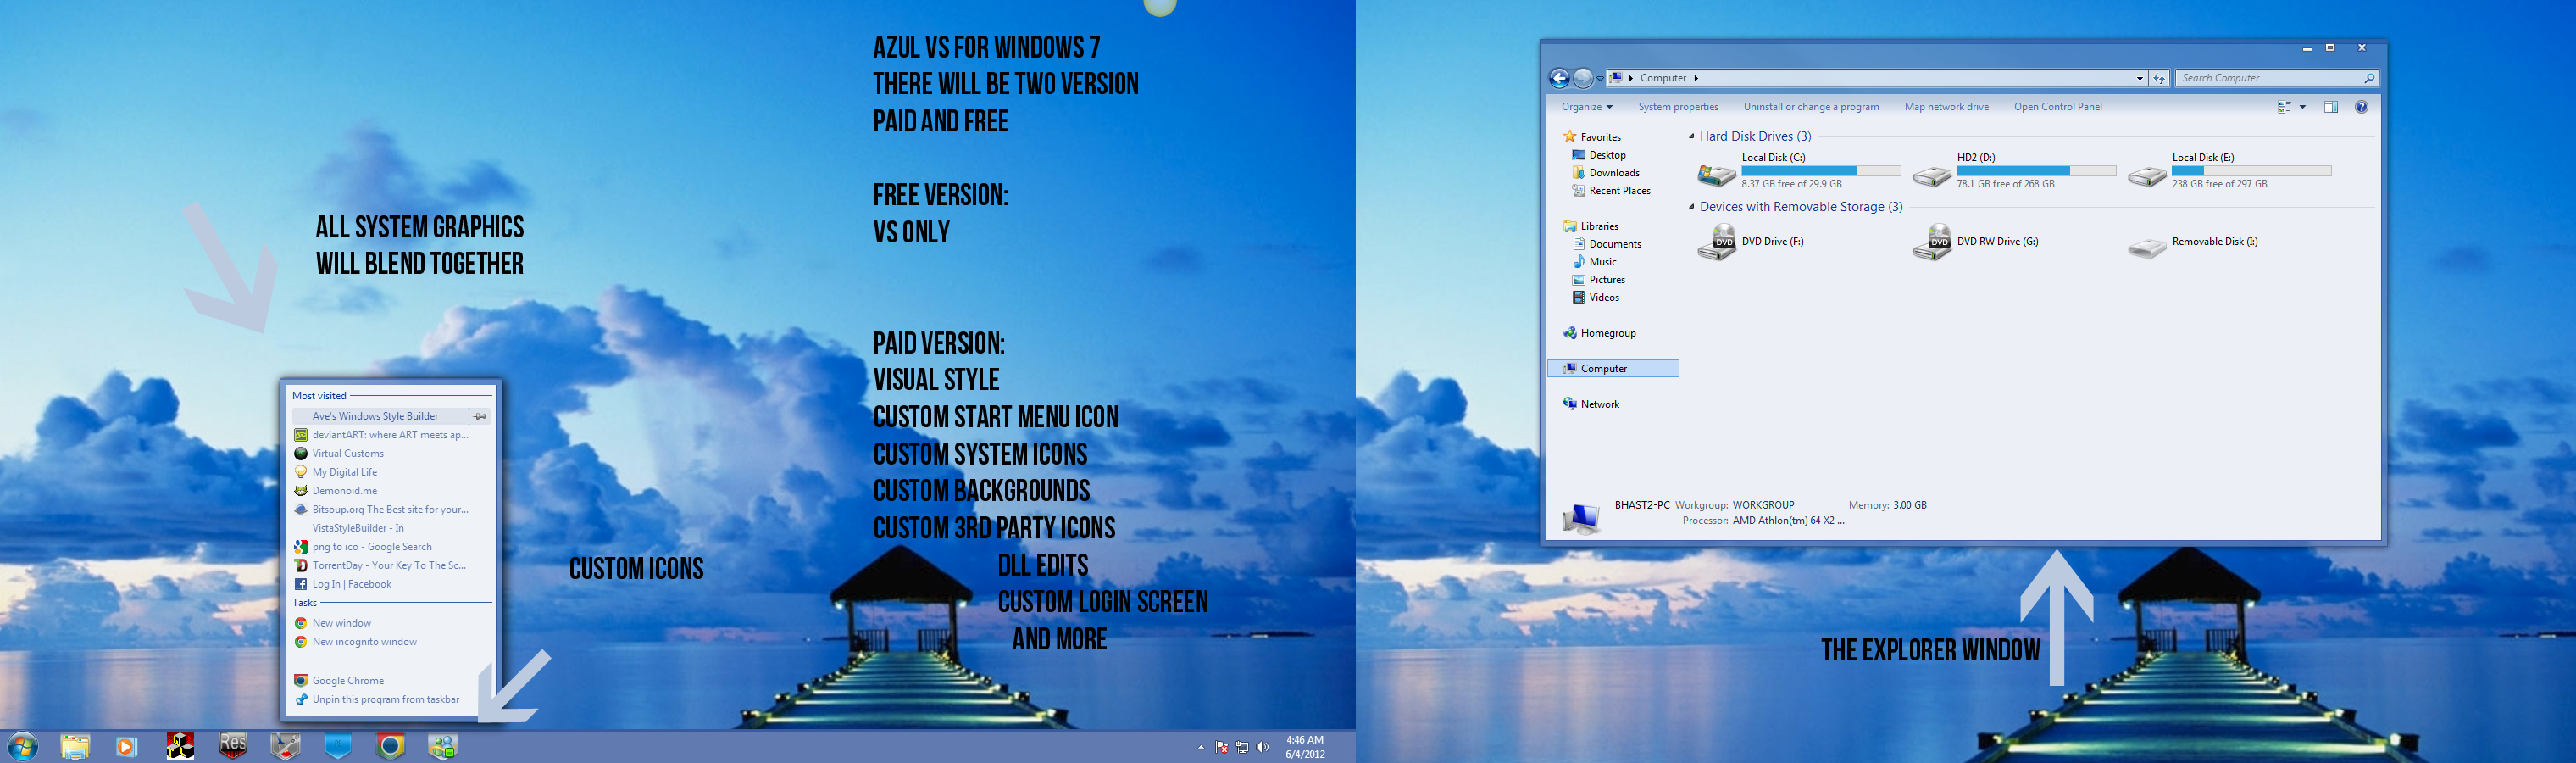Open Explorer help icon
2576x763 pixels.
coord(2361,107)
